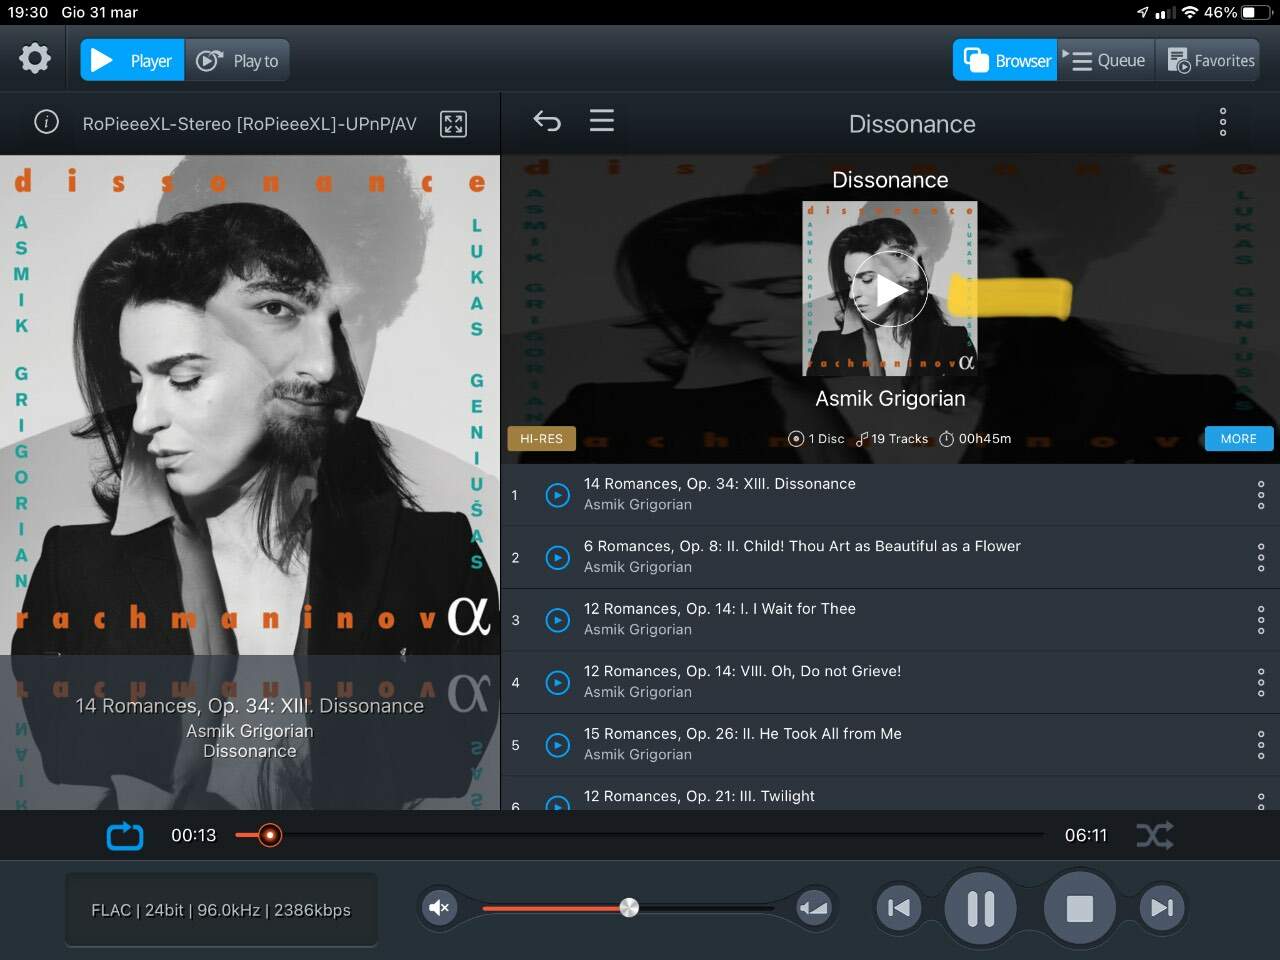
Task: Play track 3 I Wait for Thee
Action: point(558,620)
